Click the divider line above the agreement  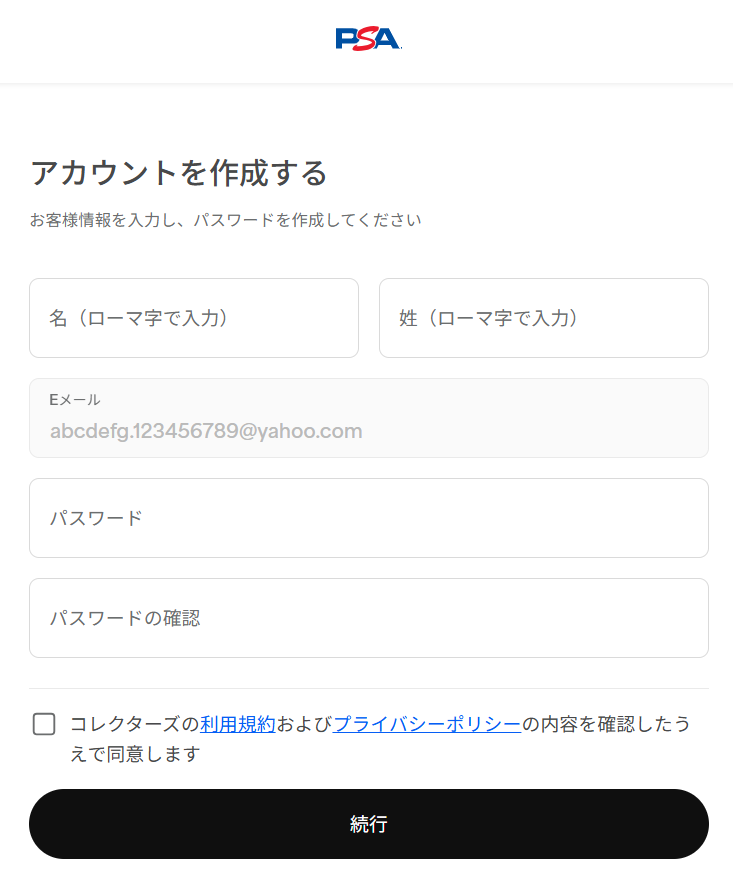pyautogui.click(x=368, y=688)
